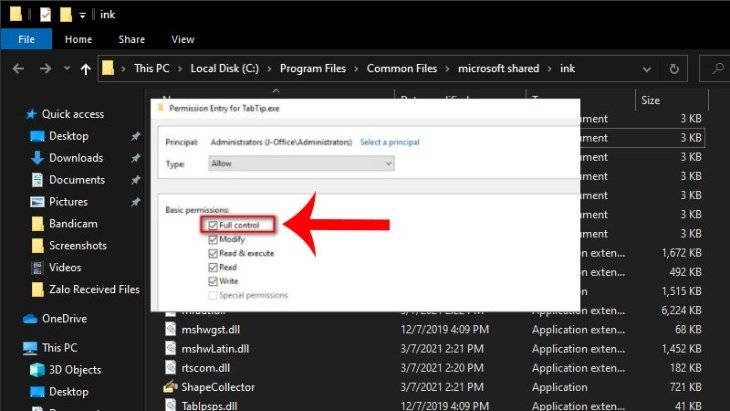This screenshot has height=411, width=730.
Task: Click Common Files breadcrumb
Action: pyautogui.click(x=402, y=68)
